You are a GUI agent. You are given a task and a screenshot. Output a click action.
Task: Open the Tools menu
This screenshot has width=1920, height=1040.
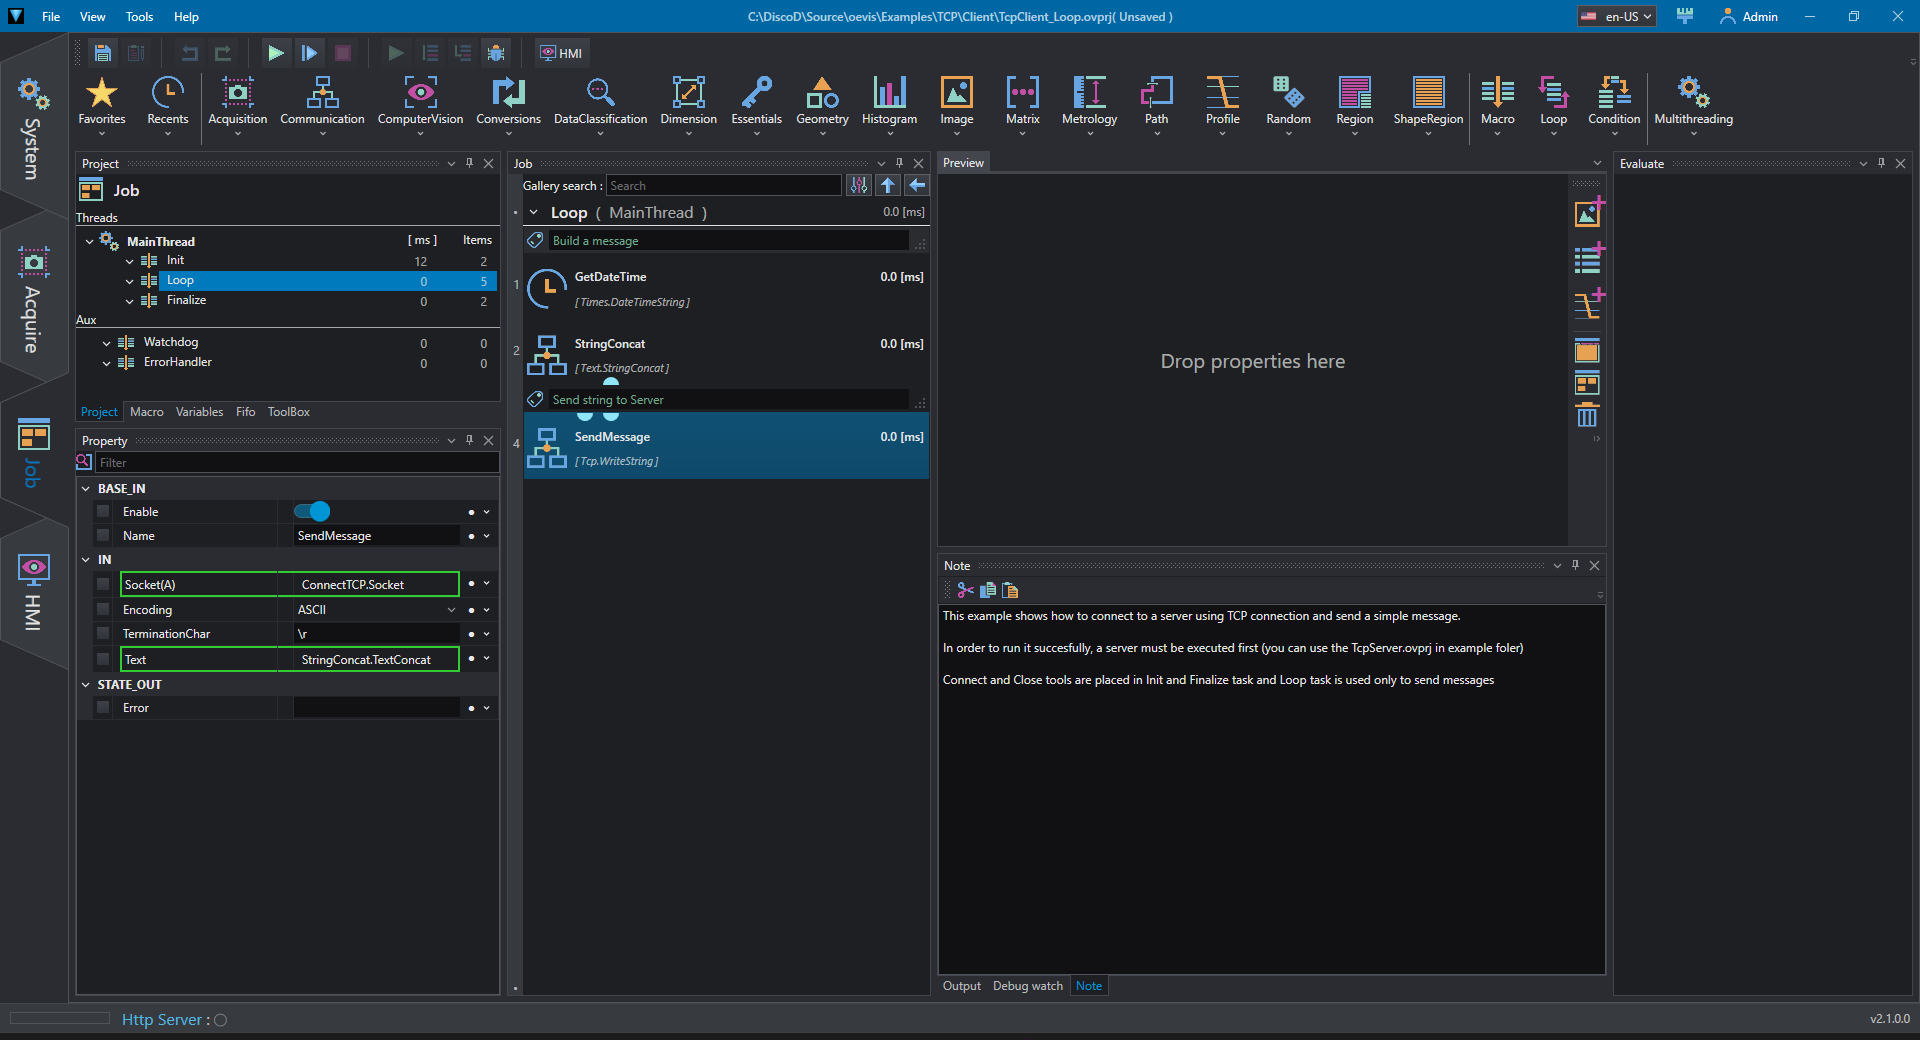click(x=139, y=17)
